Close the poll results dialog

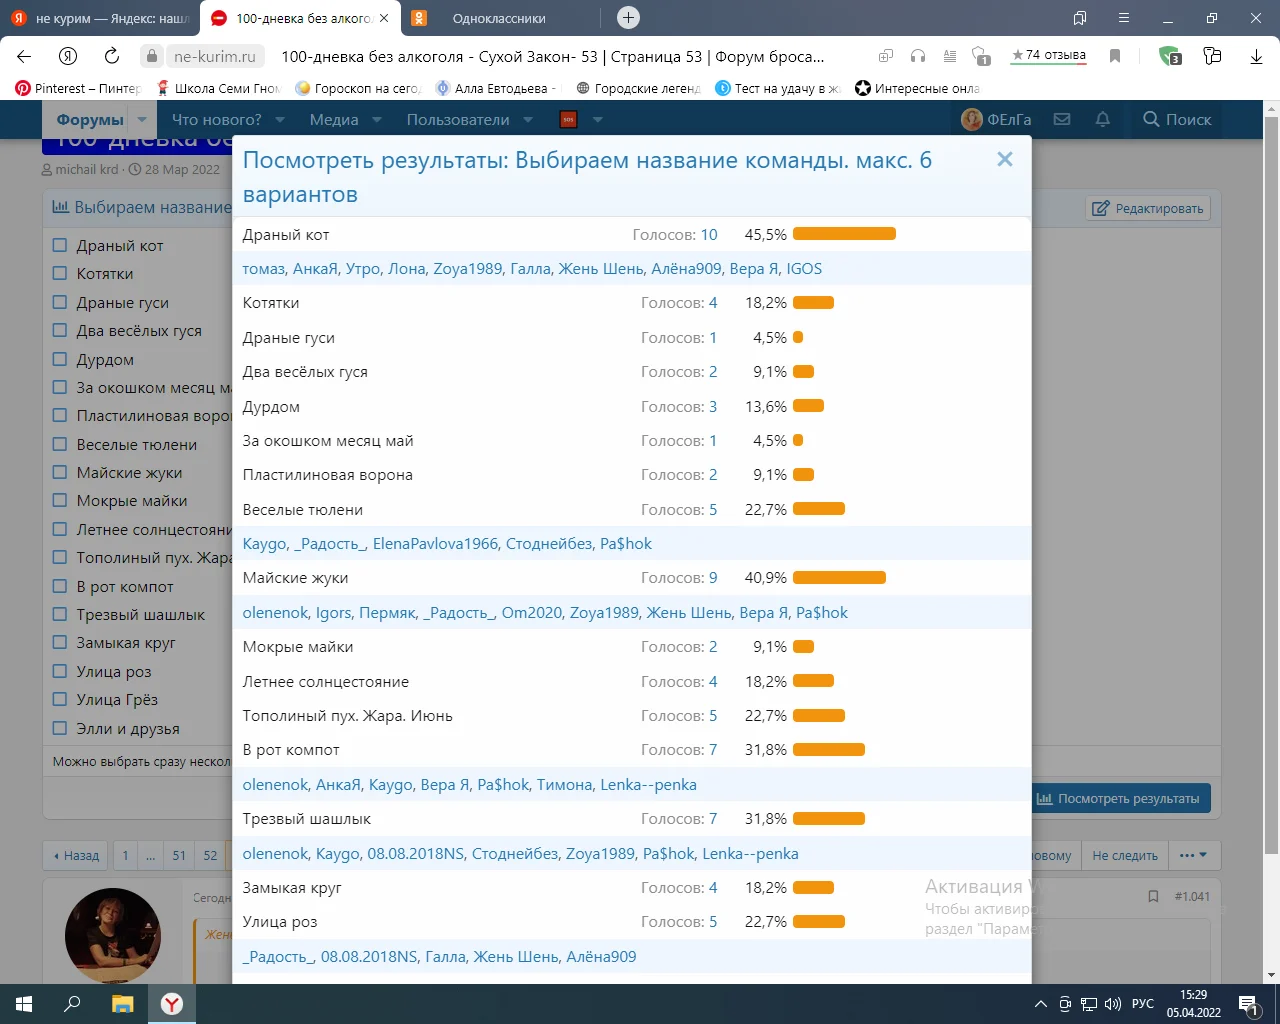[x=1005, y=160]
